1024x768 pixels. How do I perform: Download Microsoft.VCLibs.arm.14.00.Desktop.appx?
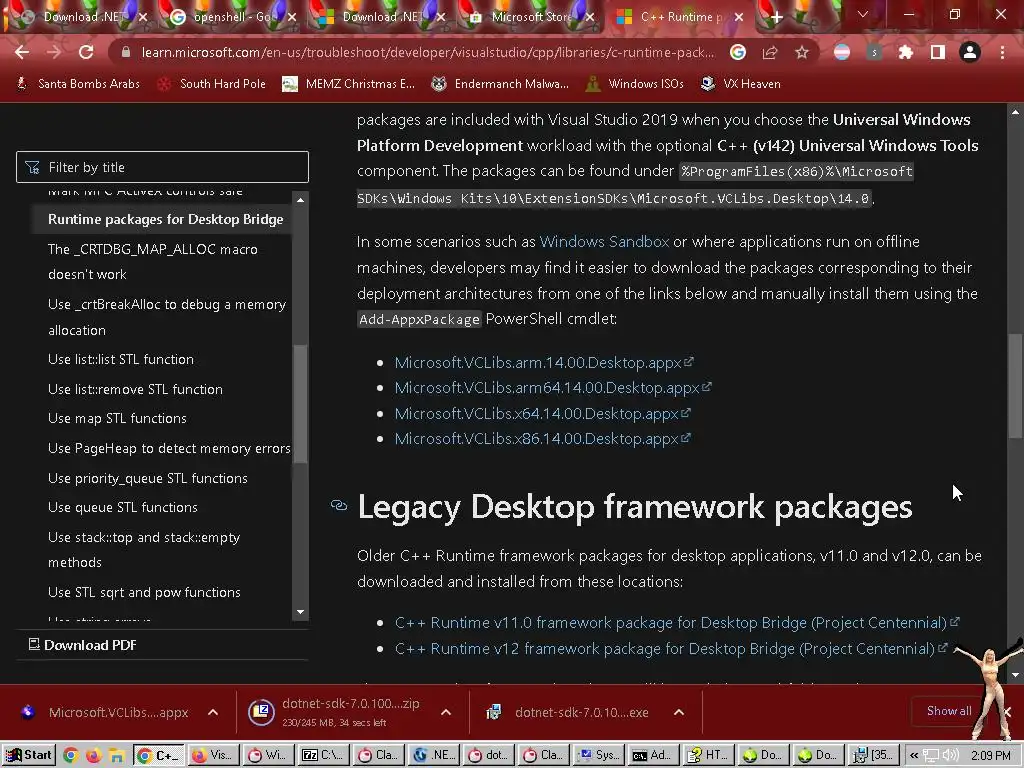tap(543, 362)
